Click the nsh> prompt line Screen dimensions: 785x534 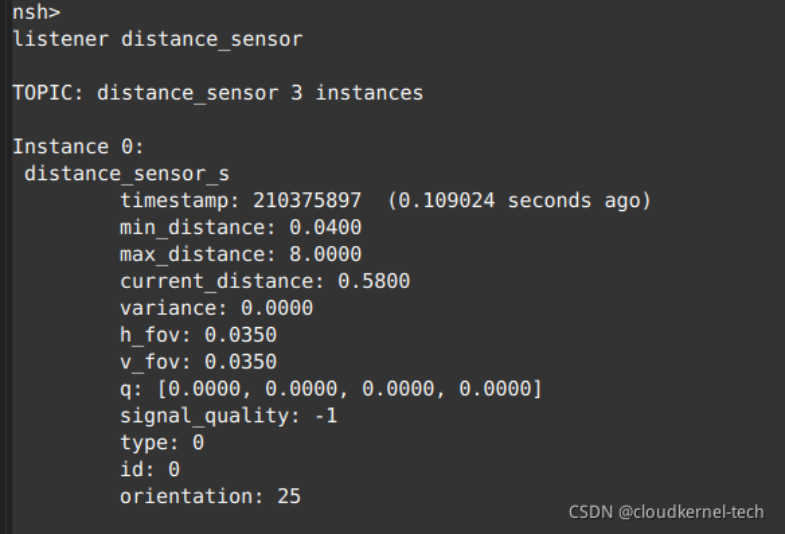tap(36, 13)
